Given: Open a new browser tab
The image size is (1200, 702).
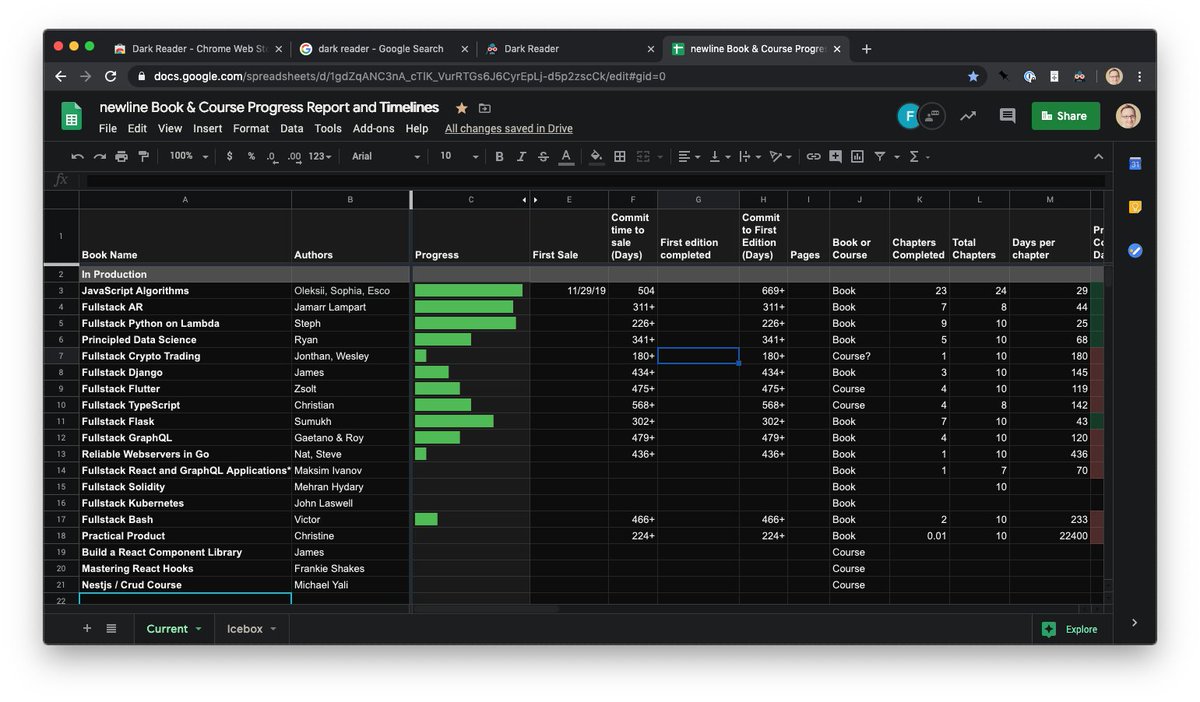Looking at the screenshot, I should [x=866, y=48].
